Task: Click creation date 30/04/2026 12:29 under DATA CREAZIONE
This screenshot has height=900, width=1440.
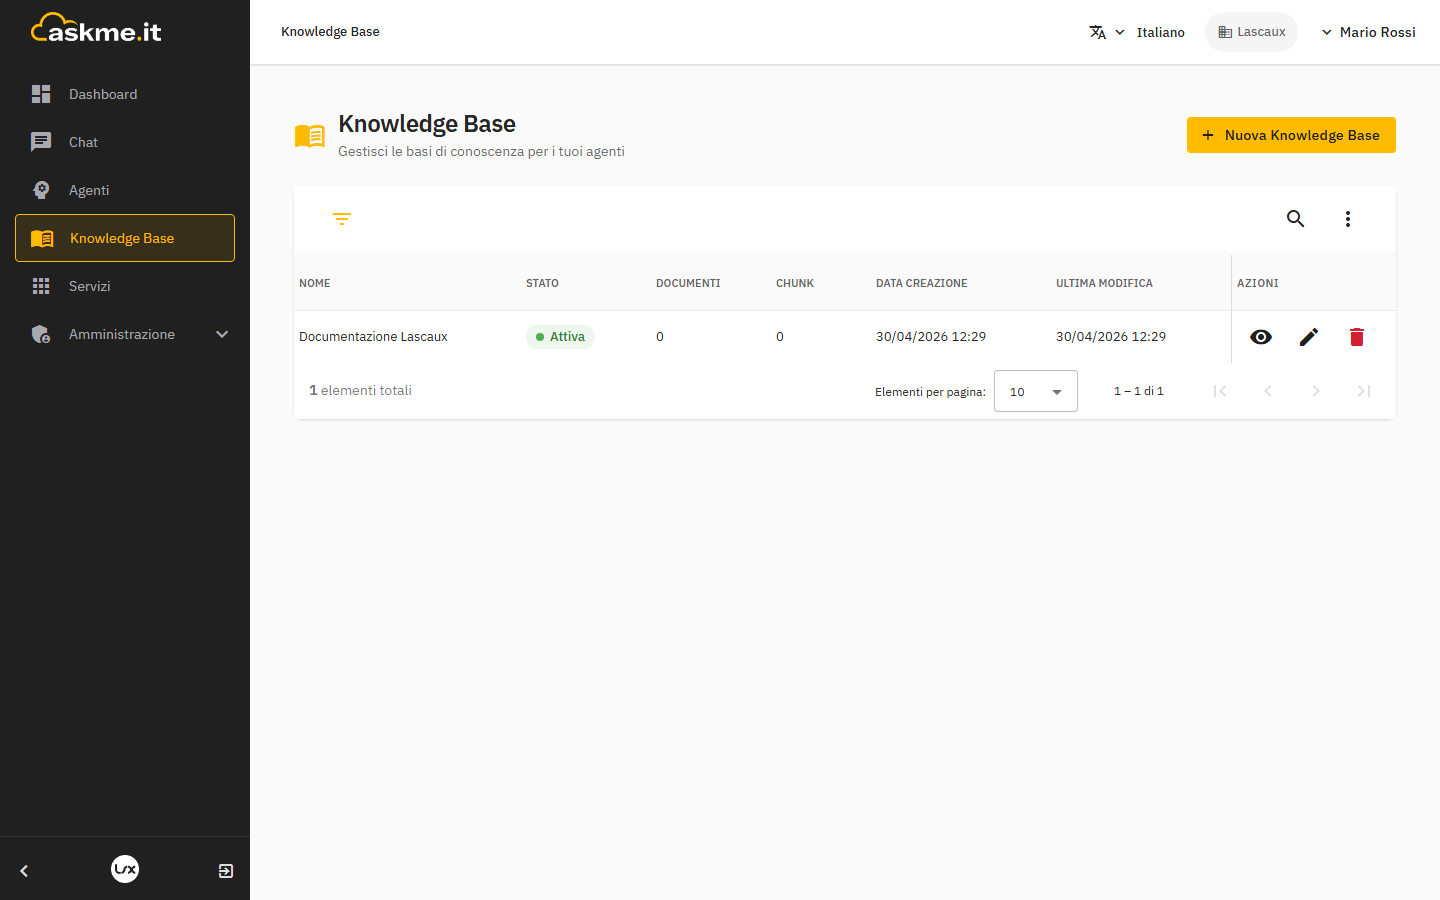Action: 931,337
